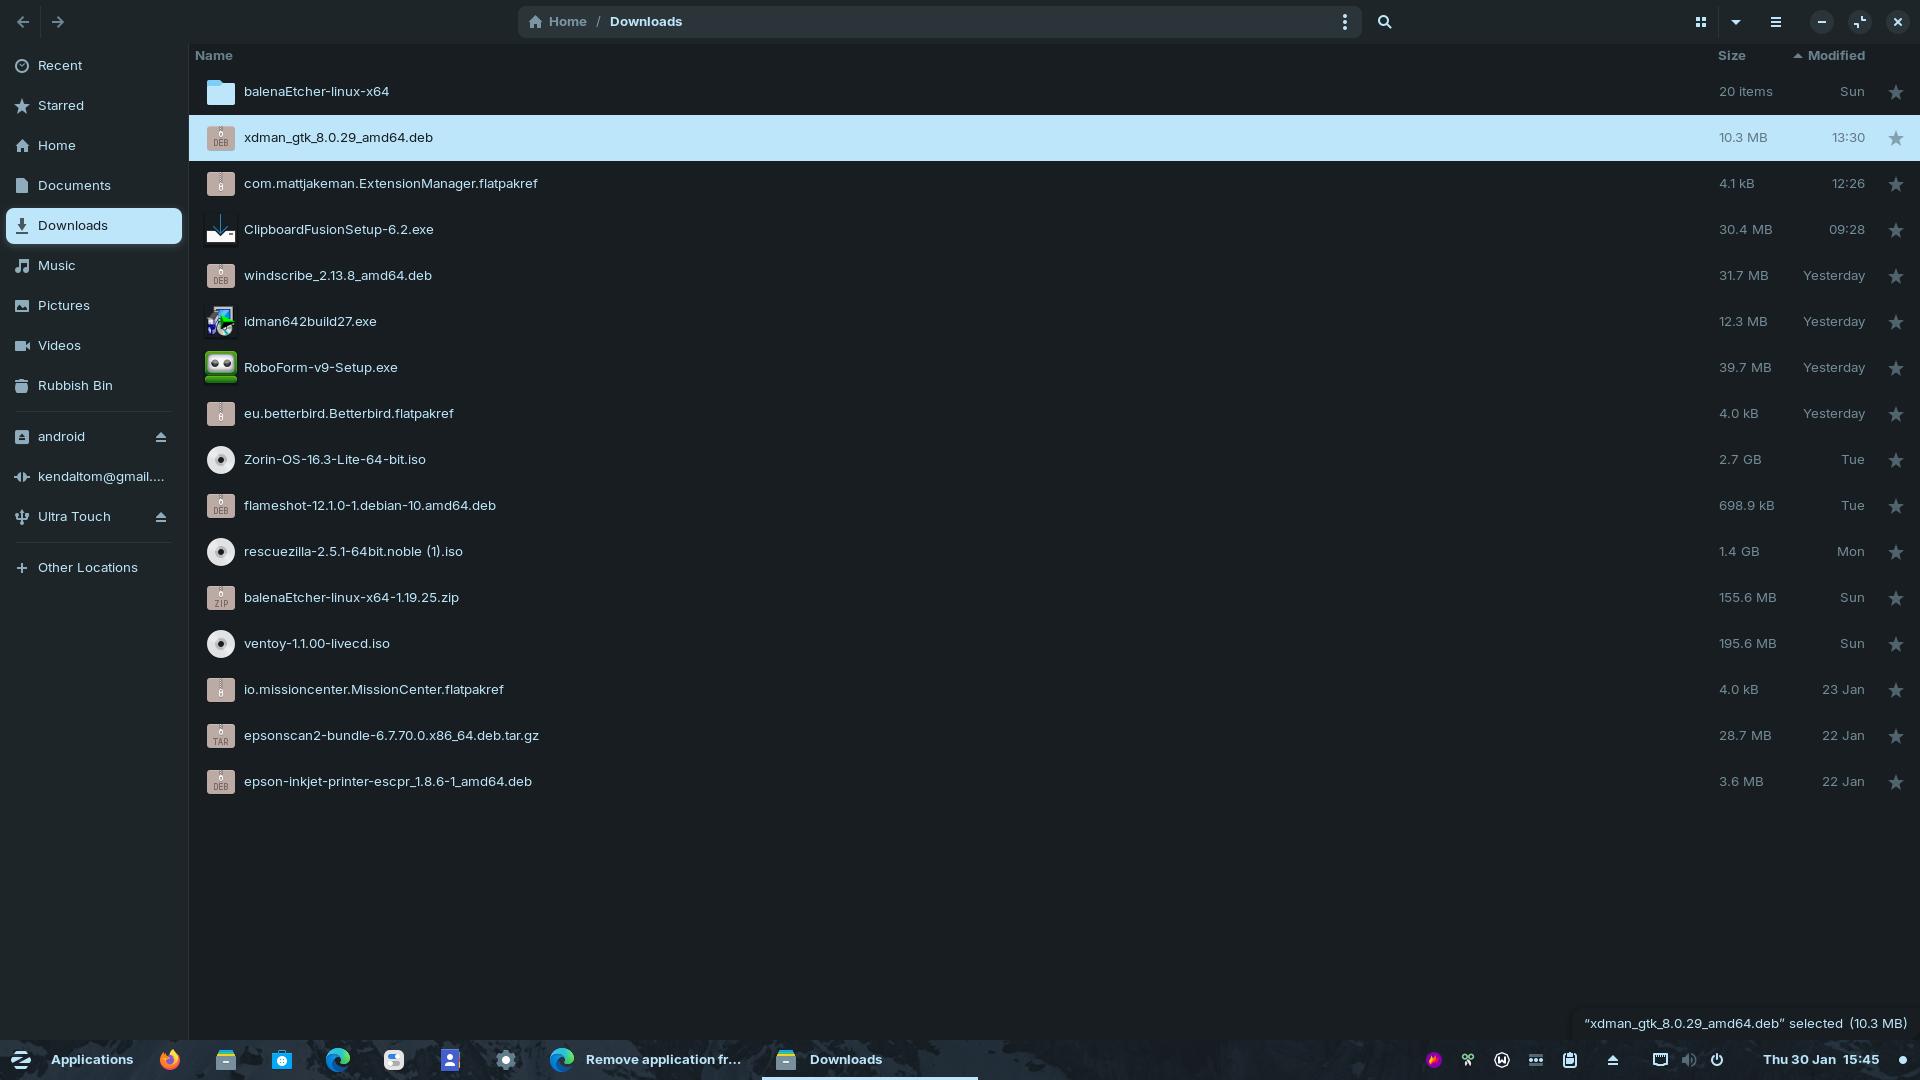
Task: Open Rubbish Bin in the sidebar
Action: click(94, 385)
